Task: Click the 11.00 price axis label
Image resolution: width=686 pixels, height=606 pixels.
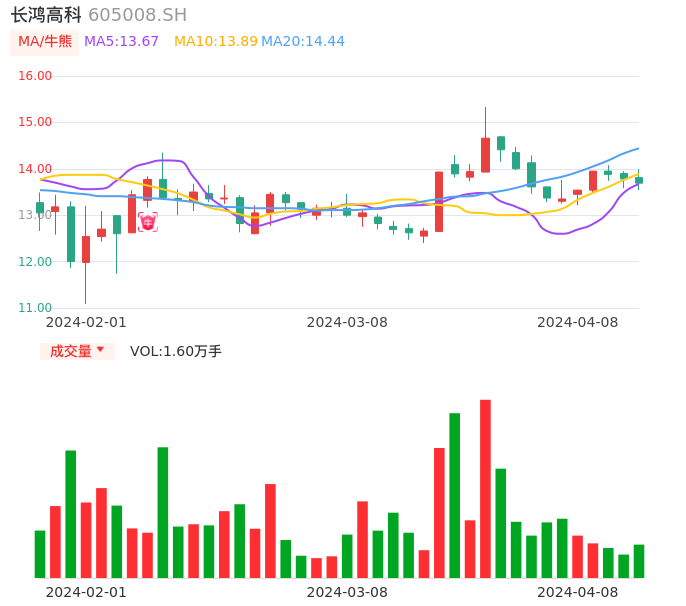Action: [x=35, y=308]
